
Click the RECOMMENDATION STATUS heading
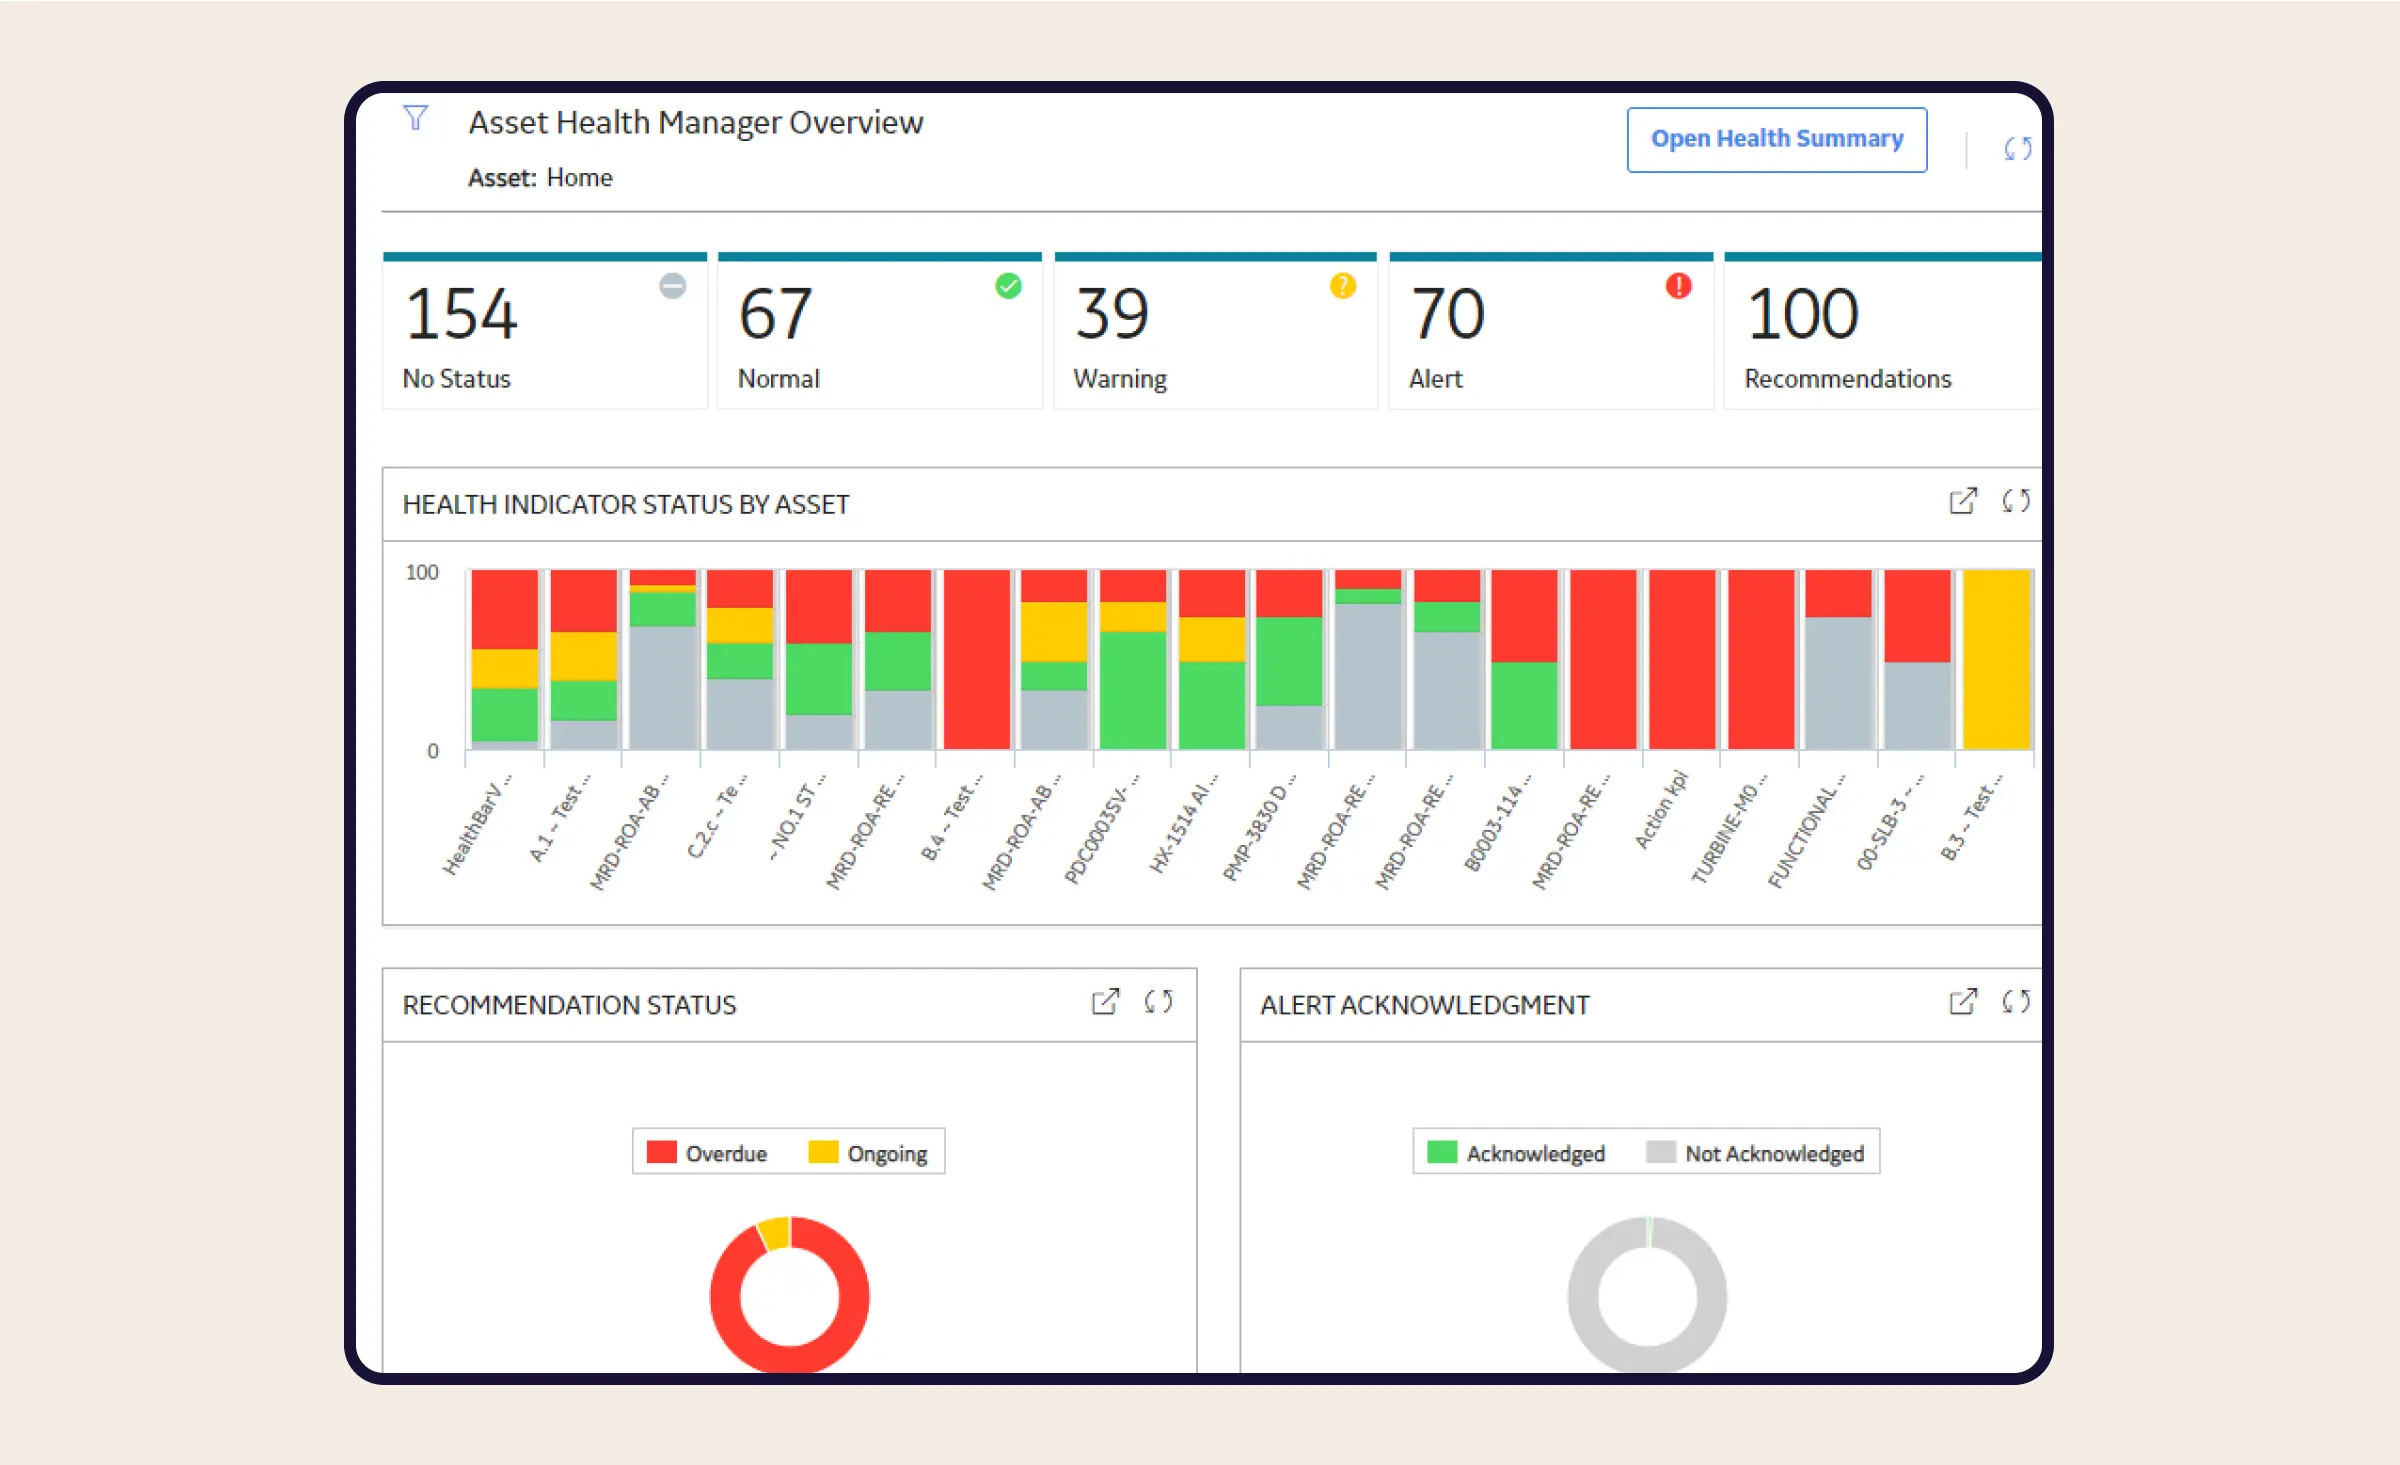(569, 1005)
